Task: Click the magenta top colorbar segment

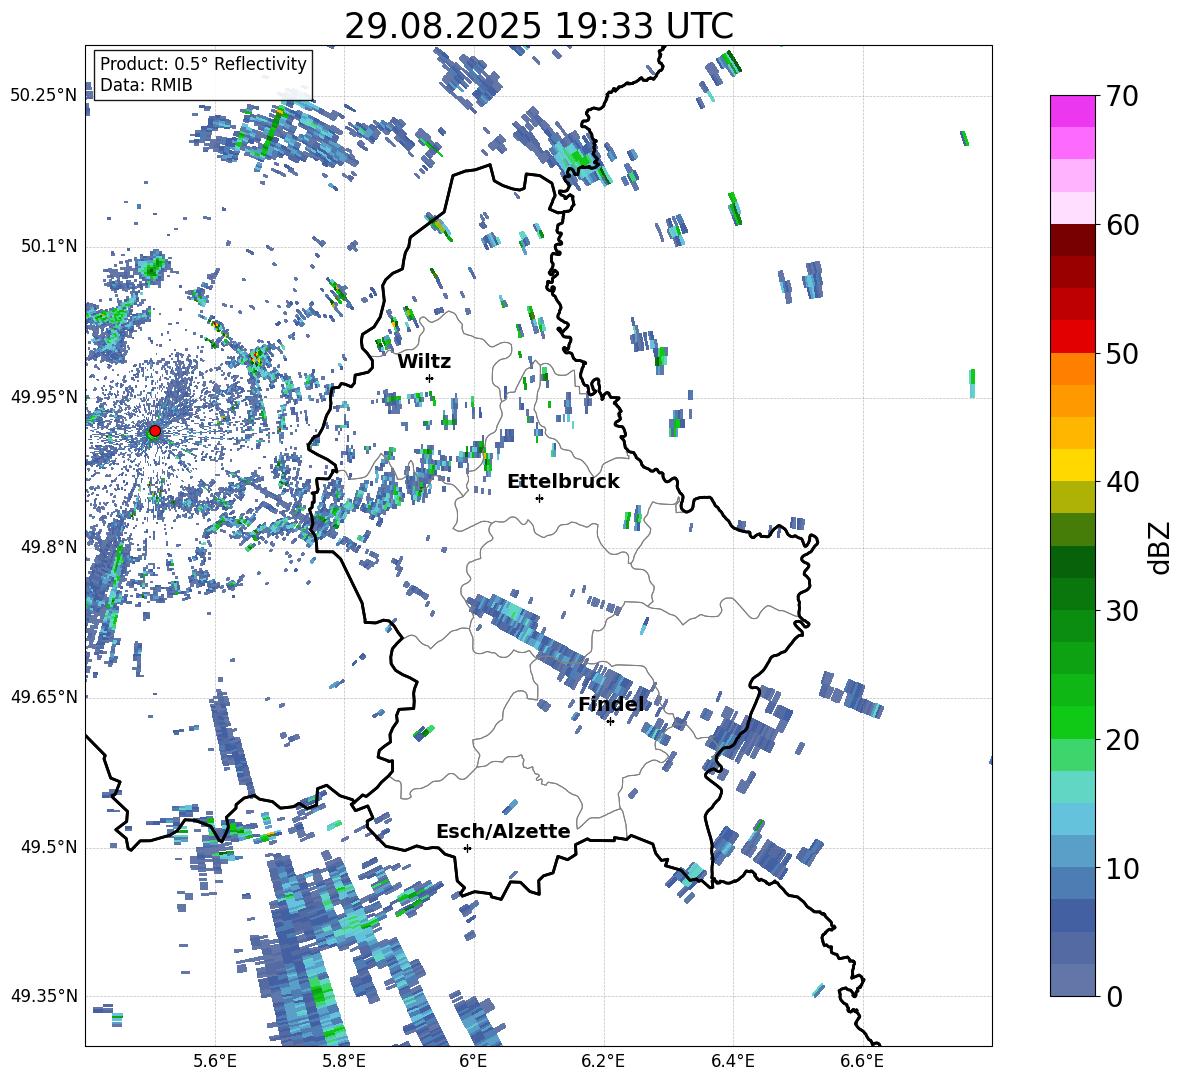Action: pos(1072,111)
